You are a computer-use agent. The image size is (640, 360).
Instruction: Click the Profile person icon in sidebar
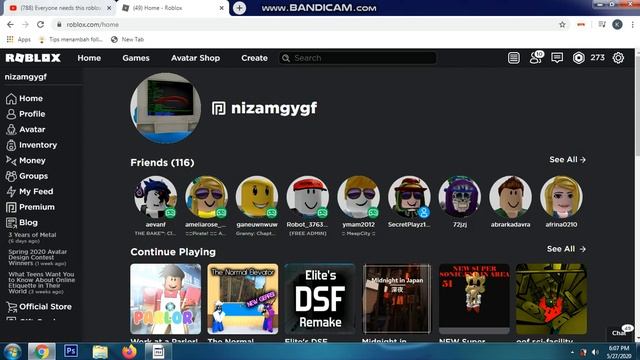tap(11, 114)
